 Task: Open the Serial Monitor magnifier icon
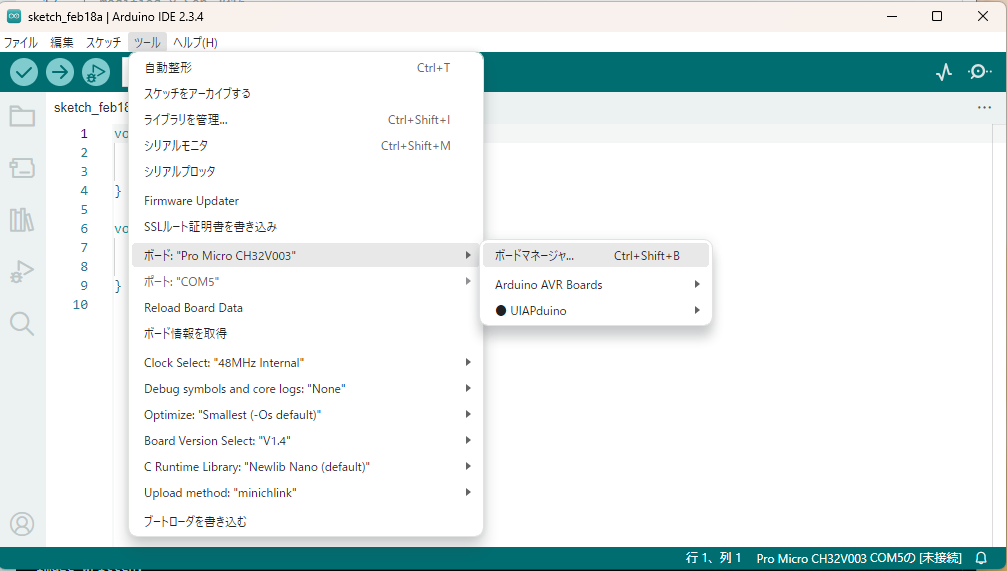(x=980, y=72)
